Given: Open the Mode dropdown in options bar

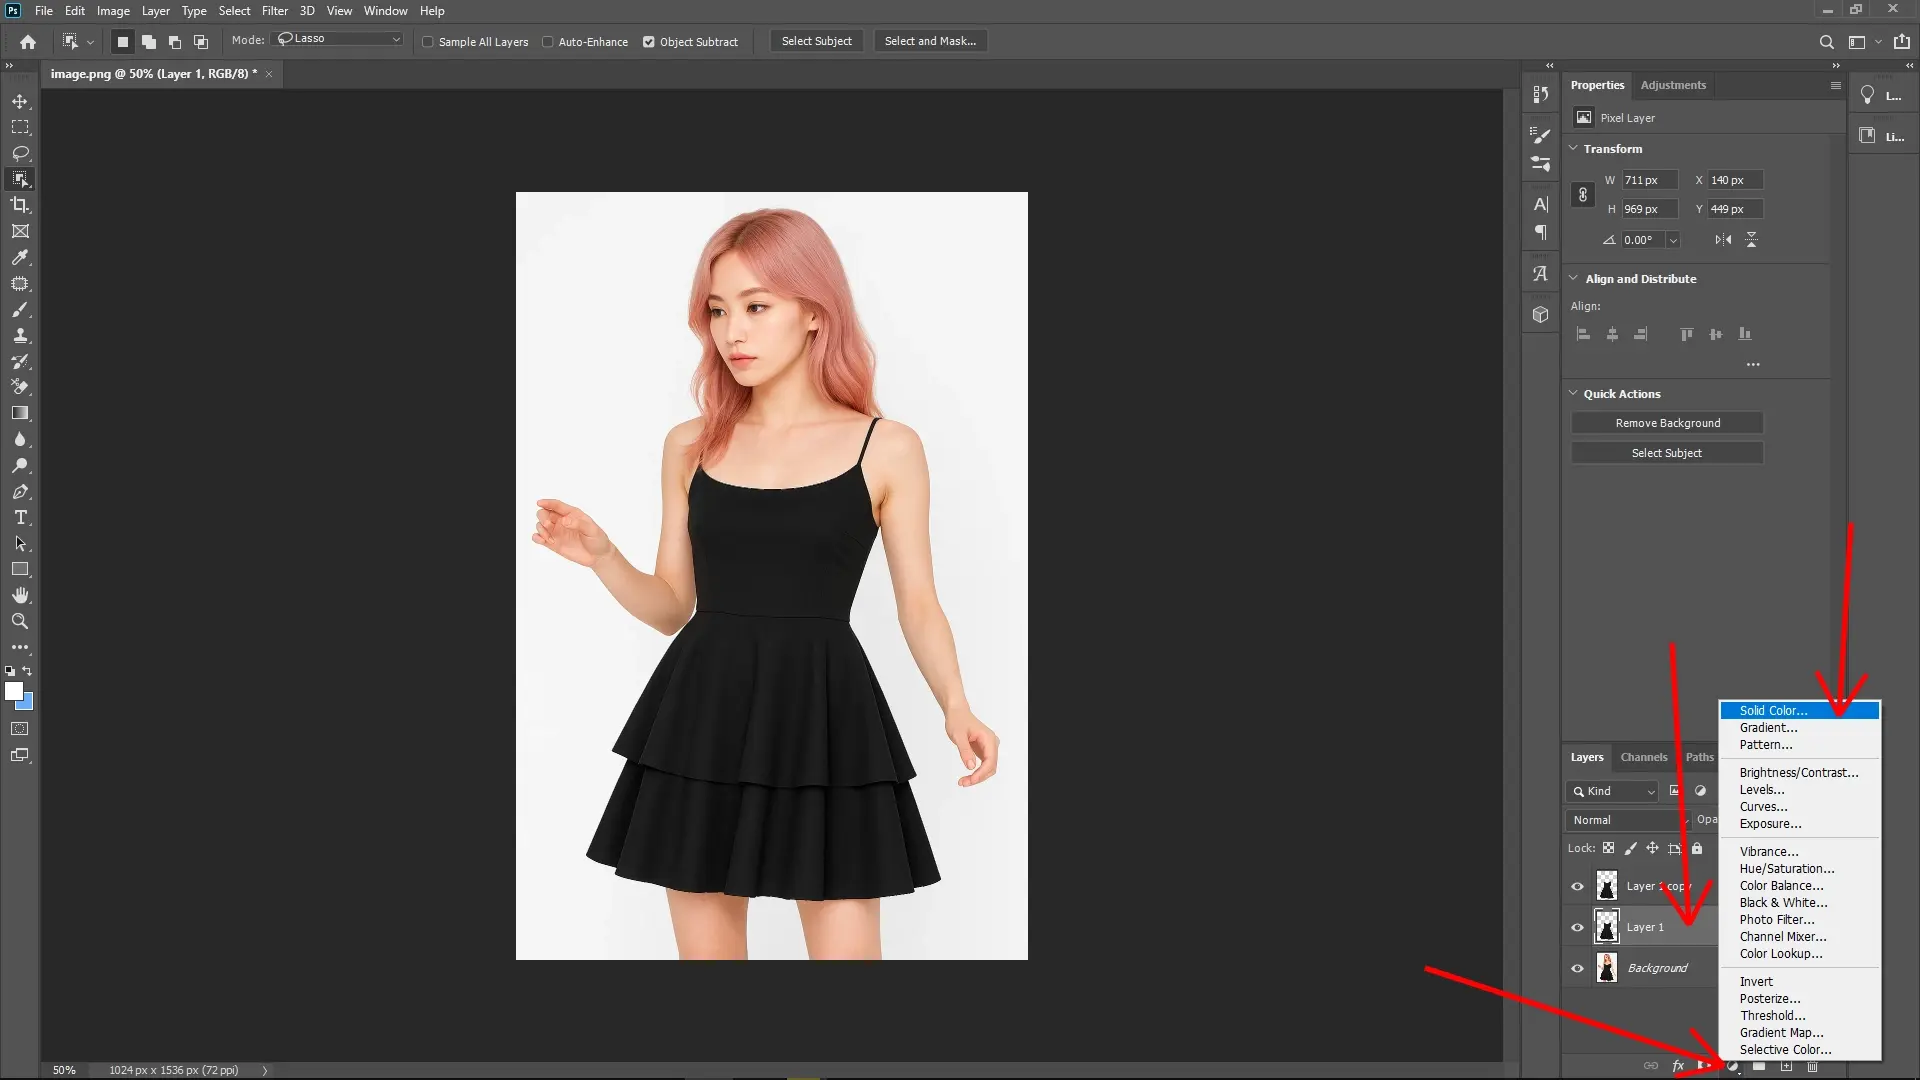Looking at the screenshot, I should coord(337,38).
